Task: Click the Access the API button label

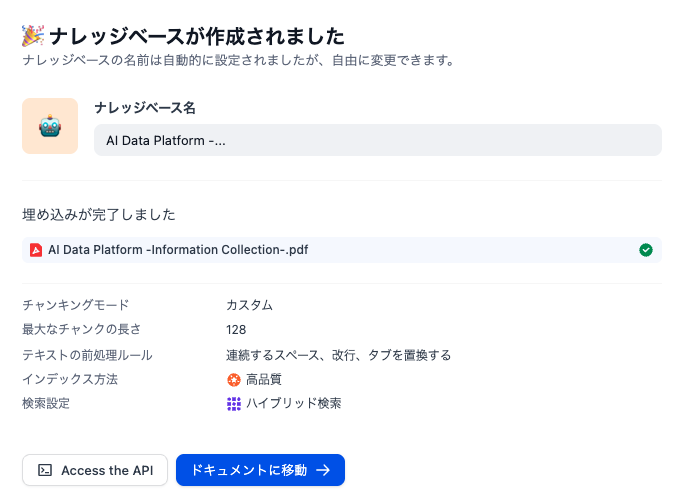Action: click(x=107, y=470)
